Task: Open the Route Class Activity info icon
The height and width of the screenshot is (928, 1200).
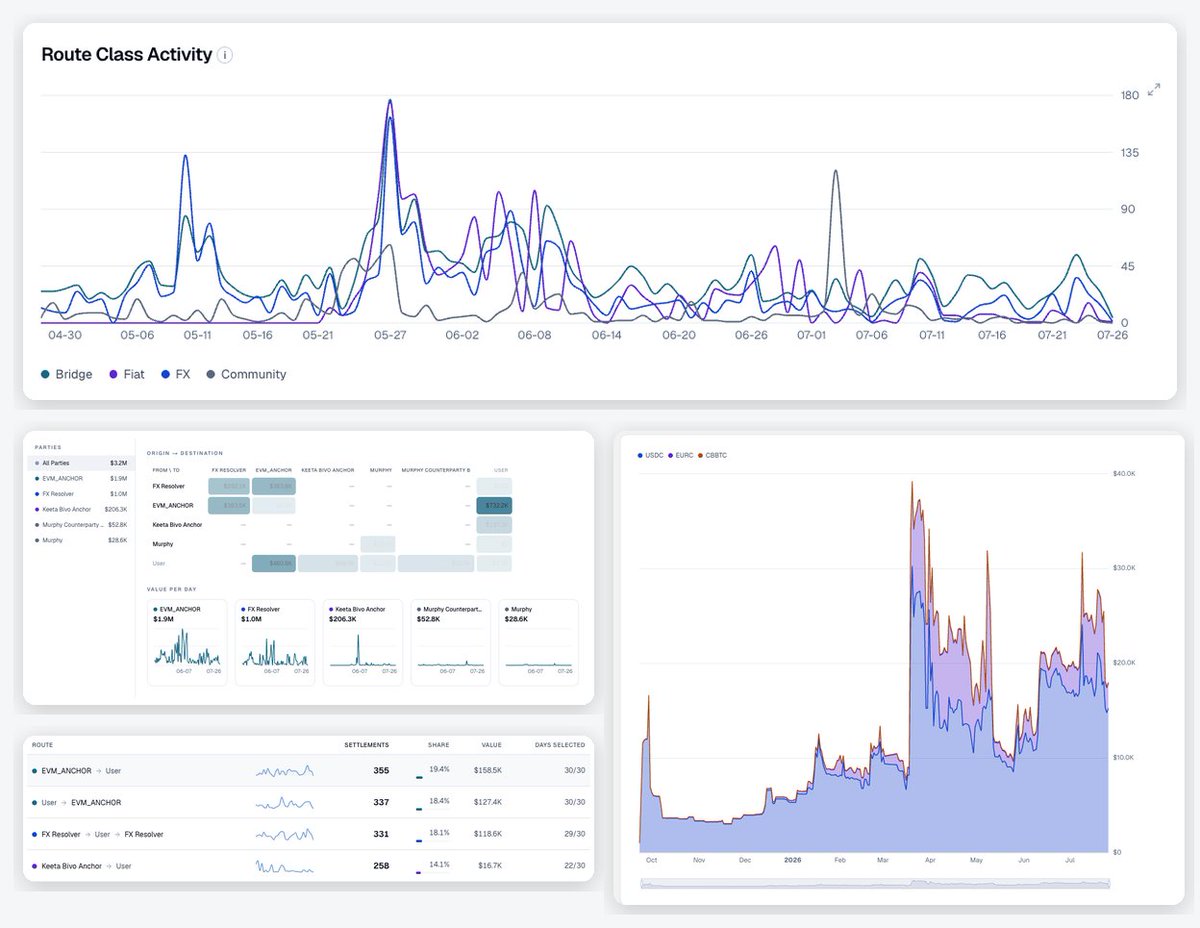Action: 225,55
